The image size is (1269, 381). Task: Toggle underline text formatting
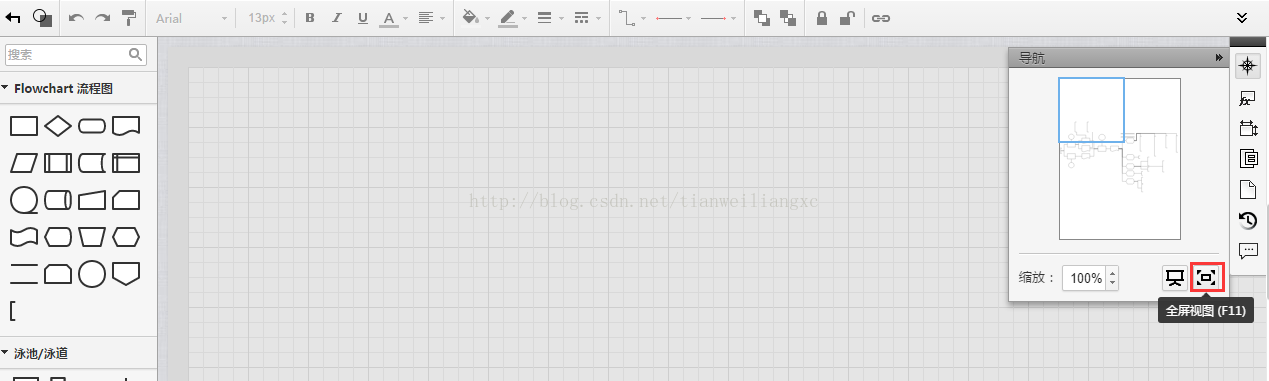(x=362, y=18)
